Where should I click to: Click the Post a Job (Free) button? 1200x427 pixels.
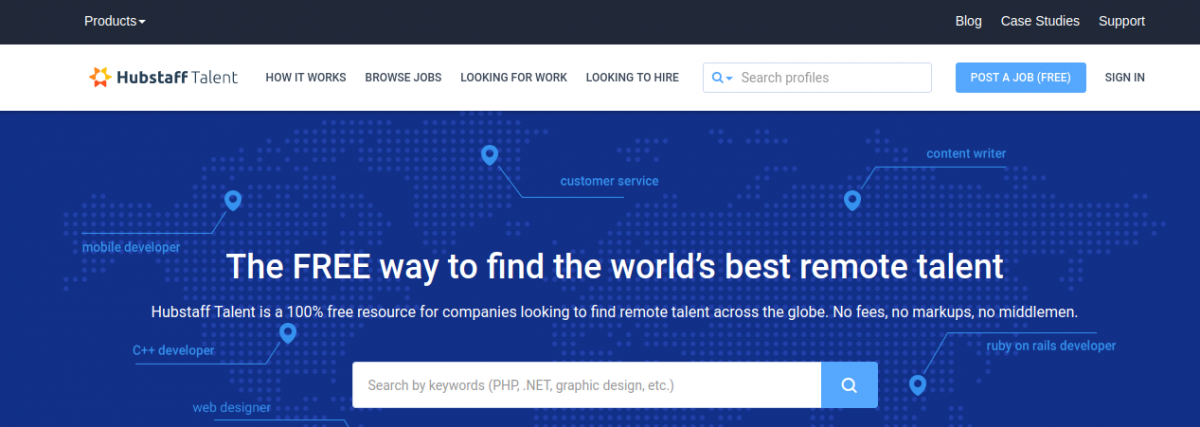point(1020,78)
